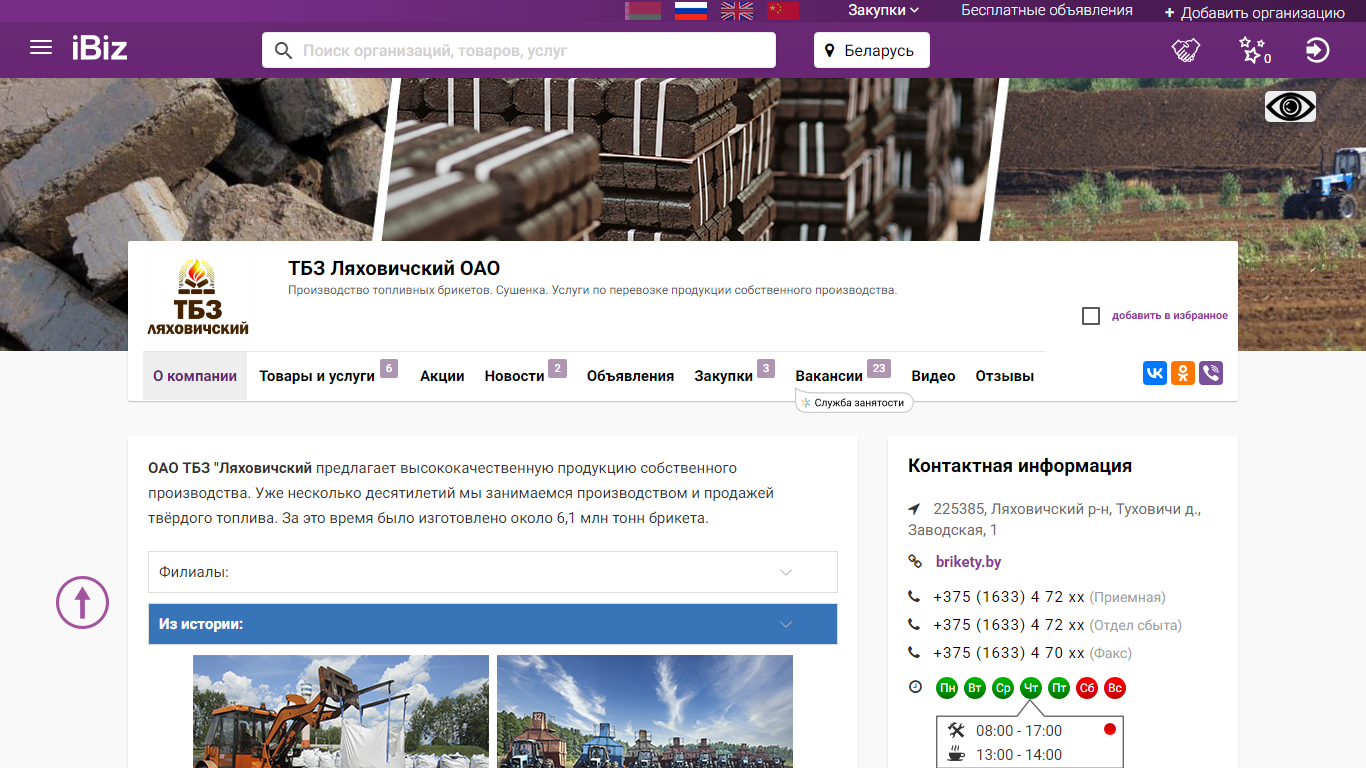Click the address location arrow icon
The width and height of the screenshot is (1366, 768).
pyautogui.click(x=914, y=508)
